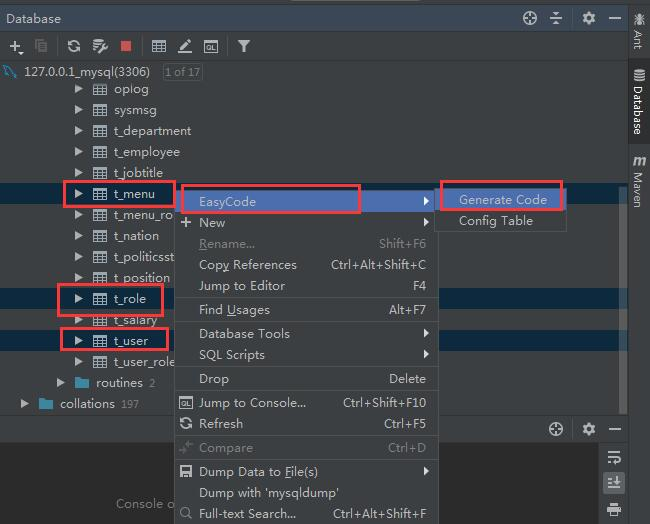The height and width of the screenshot is (524, 650).
Task: Click the Open table editor grid icon
Action: pos(159,46)
